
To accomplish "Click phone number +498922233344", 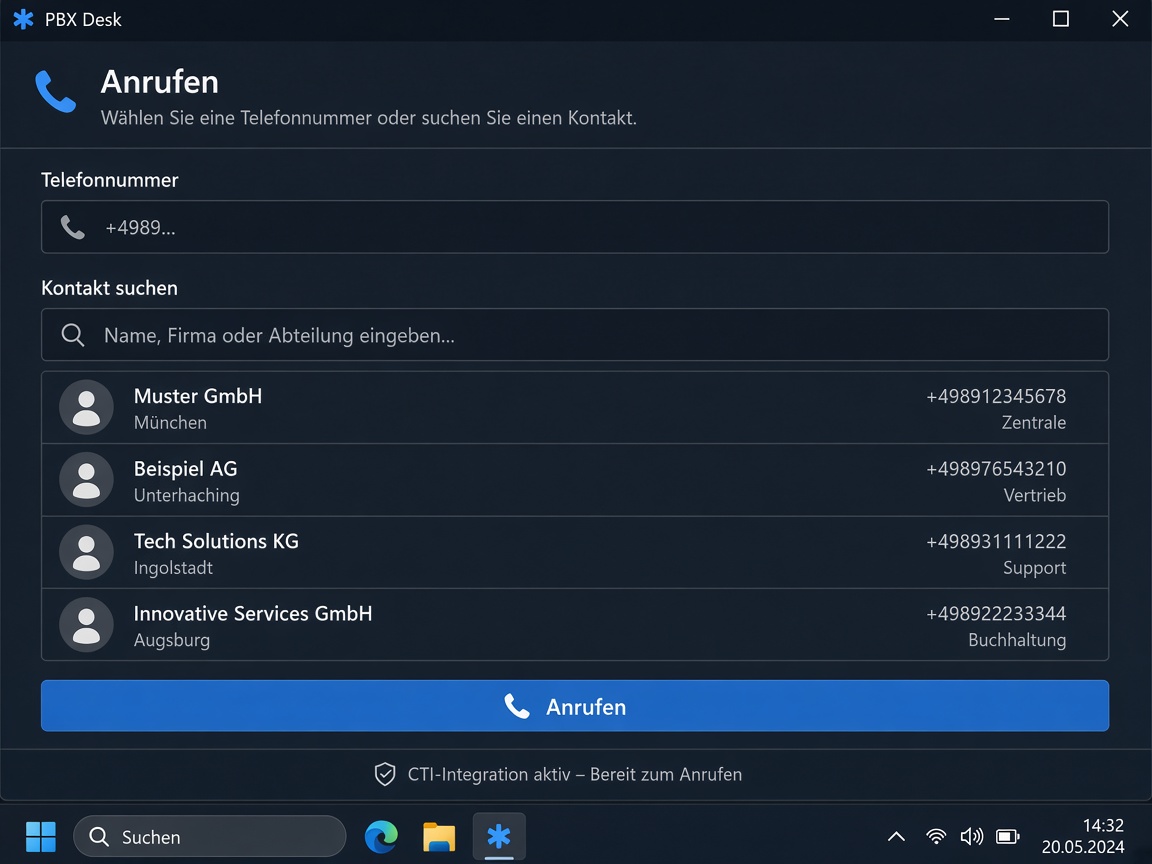I will point(996,613).
